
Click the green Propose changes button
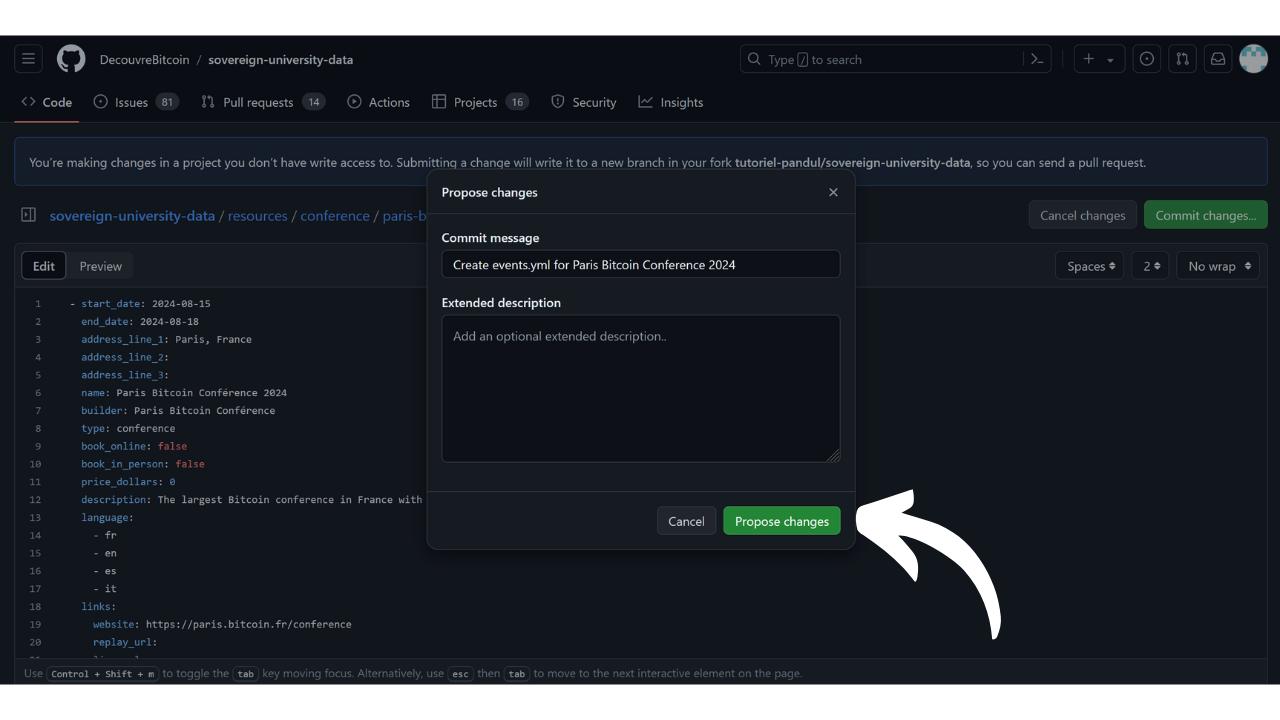click(782, 521)
